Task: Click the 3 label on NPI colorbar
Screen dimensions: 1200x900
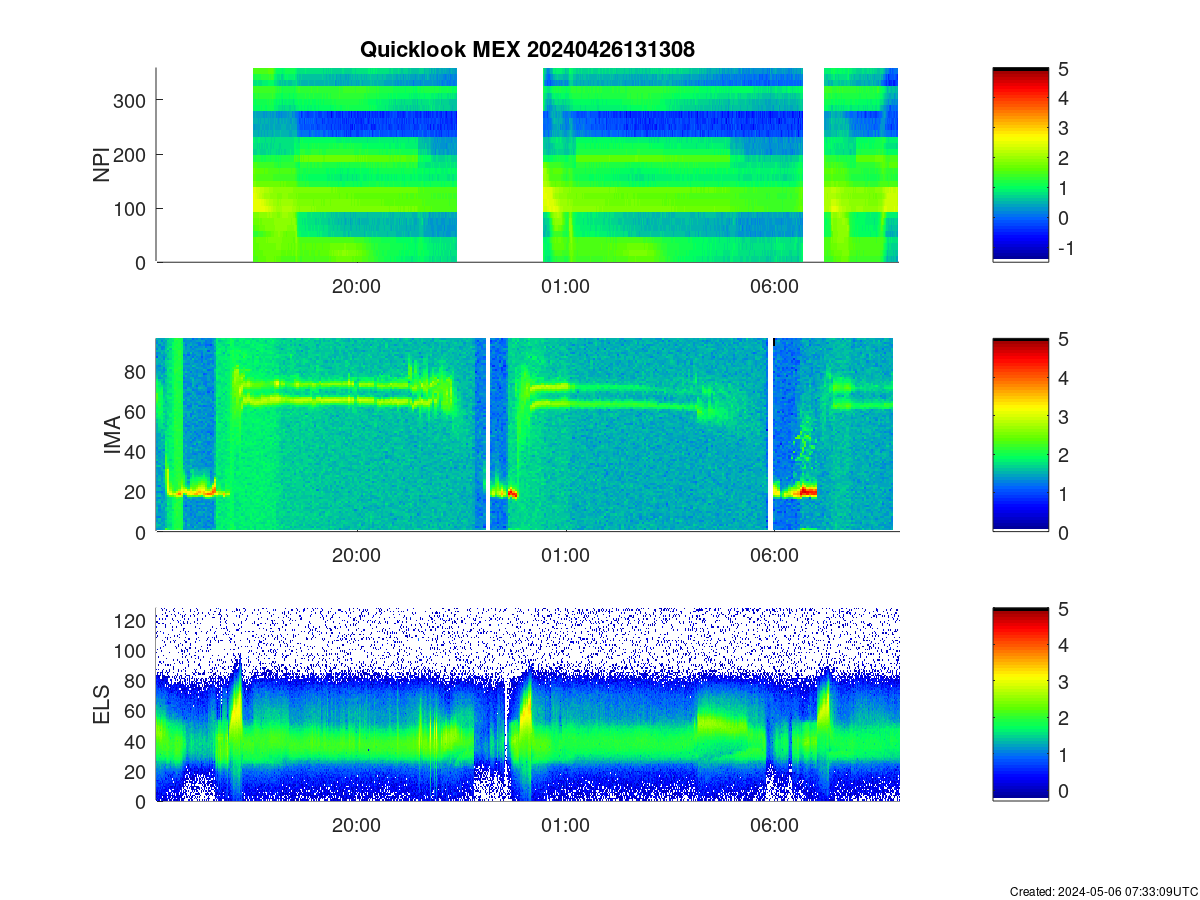Action: coord(1064,128)
